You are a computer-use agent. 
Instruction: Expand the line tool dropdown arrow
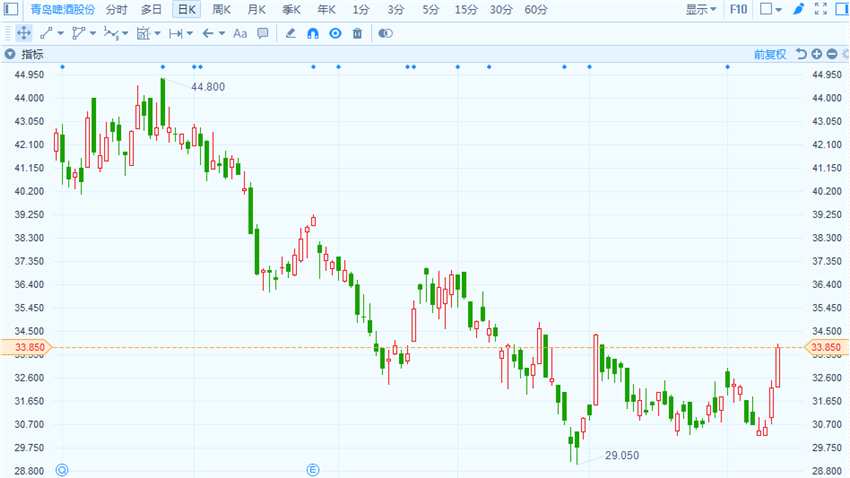pos(60,34)
